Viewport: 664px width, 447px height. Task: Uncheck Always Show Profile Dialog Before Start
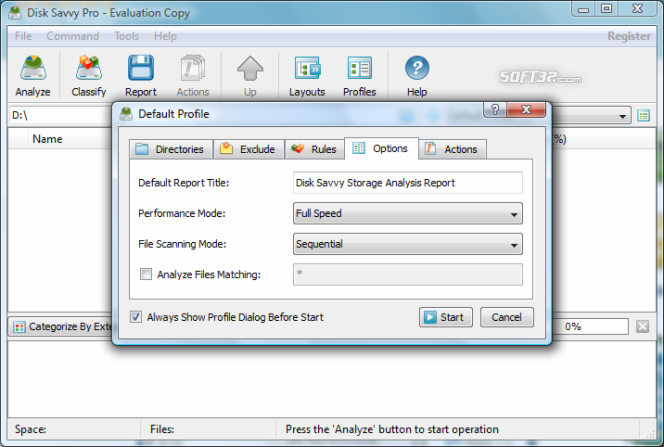[136, 317]
